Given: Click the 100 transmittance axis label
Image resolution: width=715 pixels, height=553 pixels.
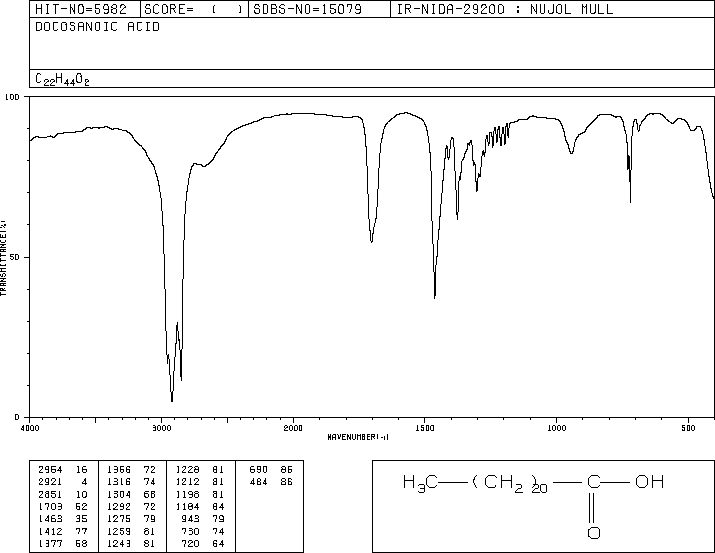Looking at the screenshot, I should (12, 97).
